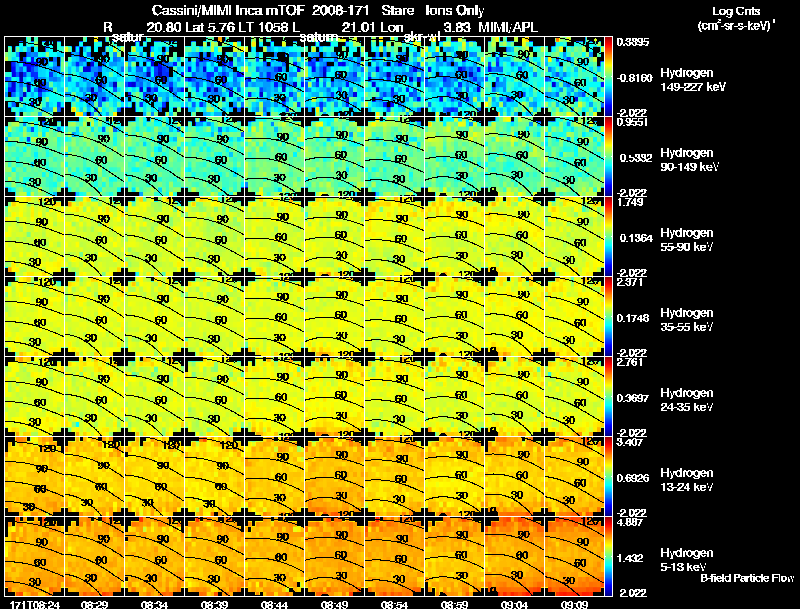Open the 24-35 keV panel at 08:44
Viewport: 800px width, 609px height.
274,396
